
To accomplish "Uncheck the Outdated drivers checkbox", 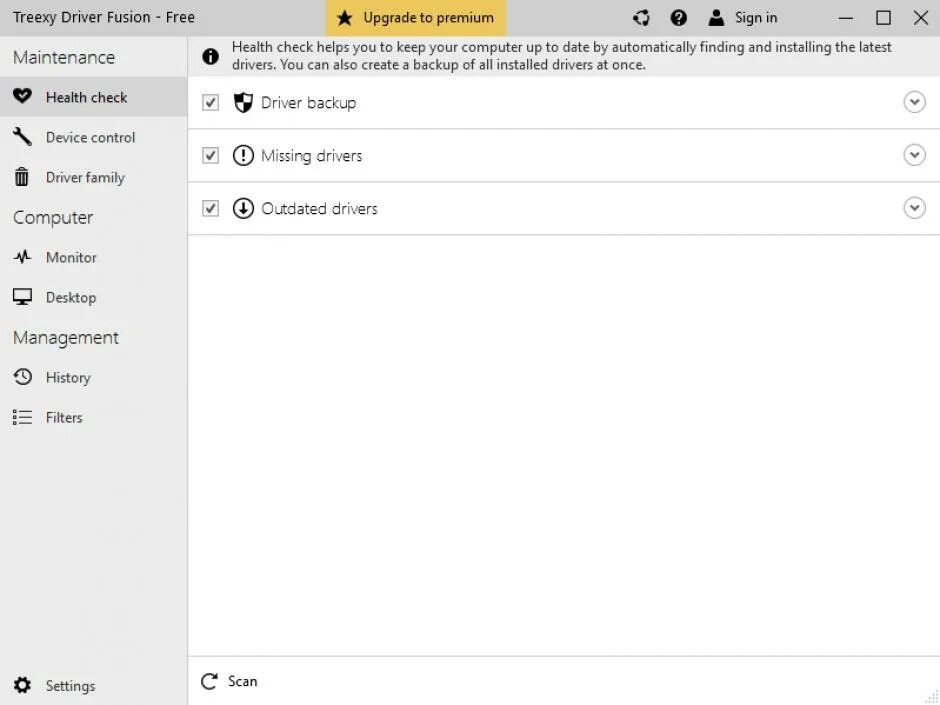I will pos(210,208).
